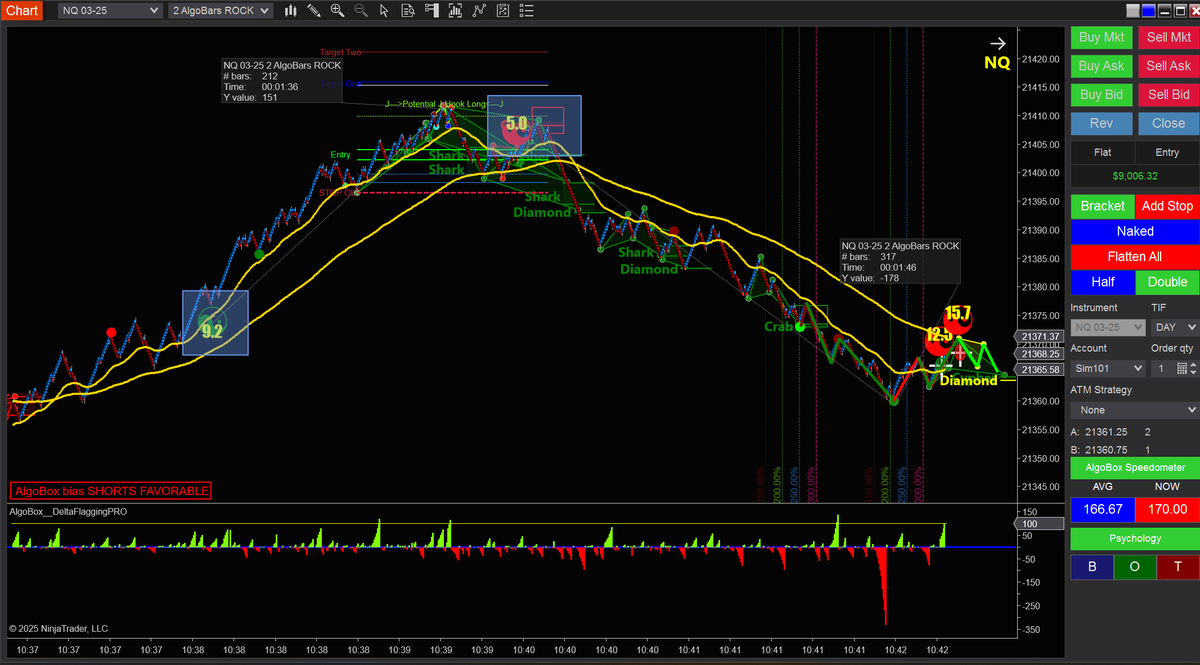Click the NOW 170.00 value box
The width and height of the screenshot is (1200, 665).
click(1168, 509)
